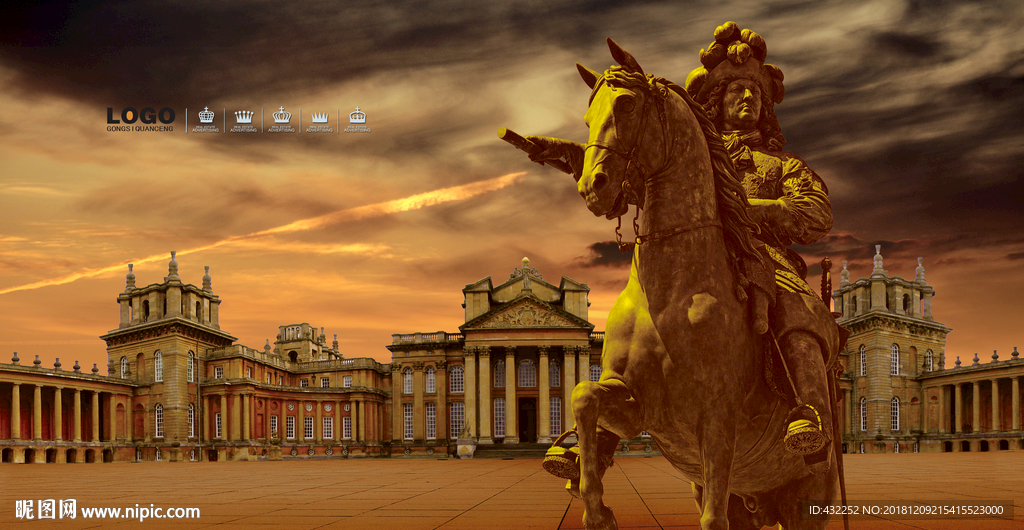
Task: Click the 'GONGSI QUANCENG' subtitle under the logo
Action: coord(140,129)
